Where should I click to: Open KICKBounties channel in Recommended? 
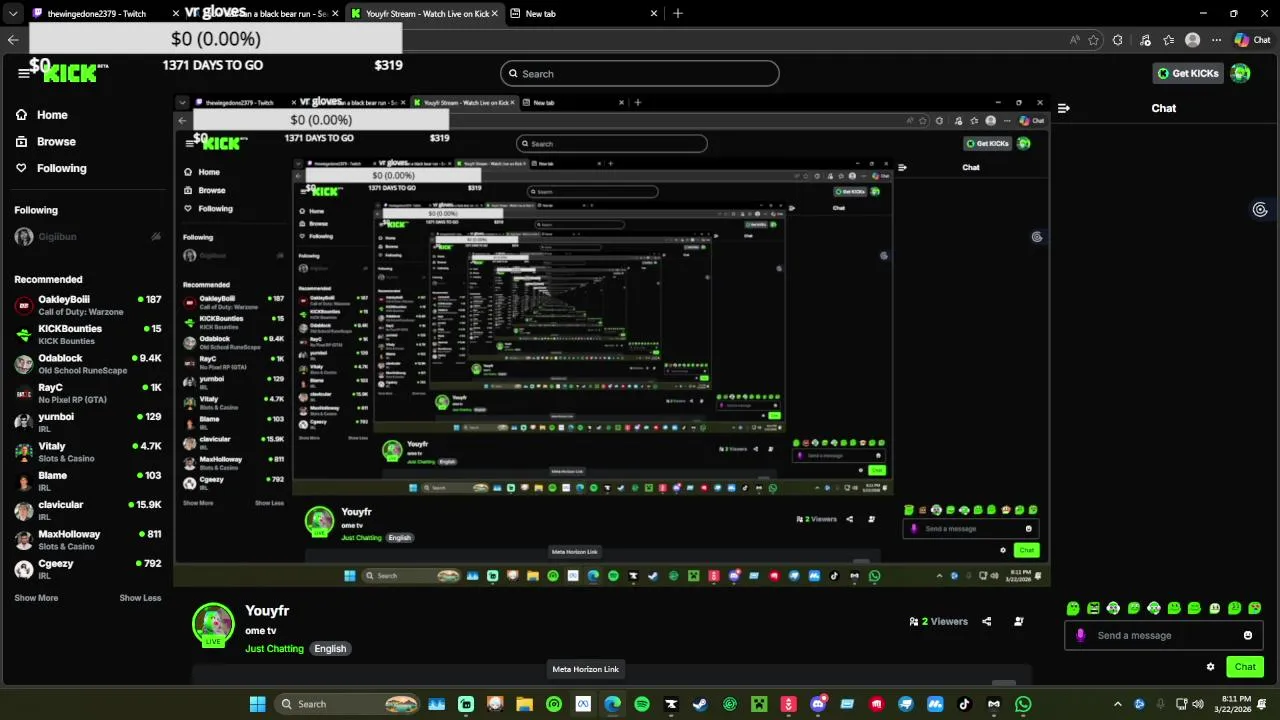pos(88,334)
